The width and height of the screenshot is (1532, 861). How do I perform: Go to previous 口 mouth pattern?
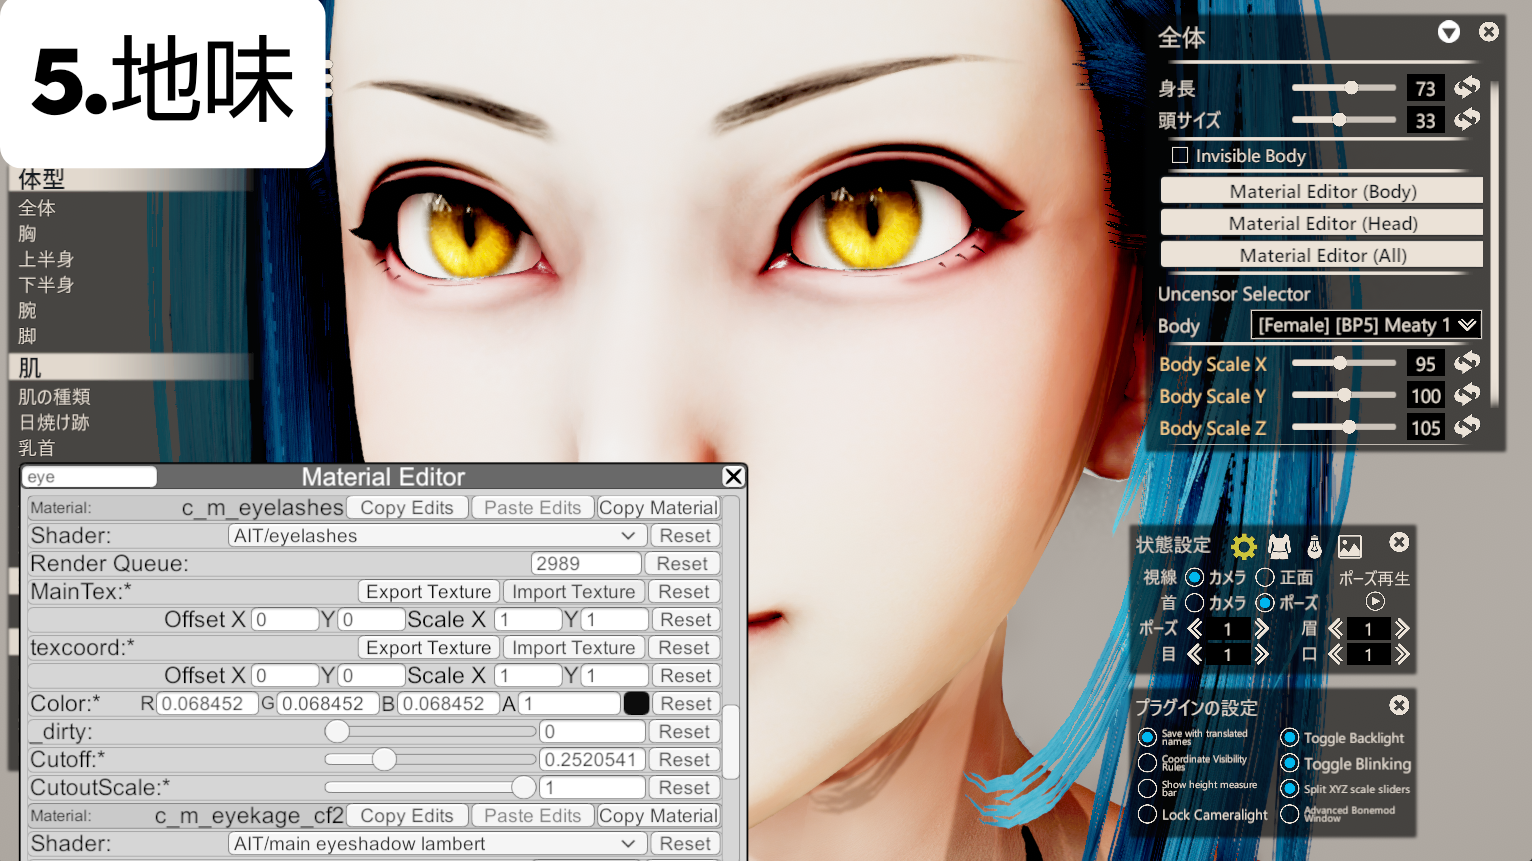point(1335,655)
